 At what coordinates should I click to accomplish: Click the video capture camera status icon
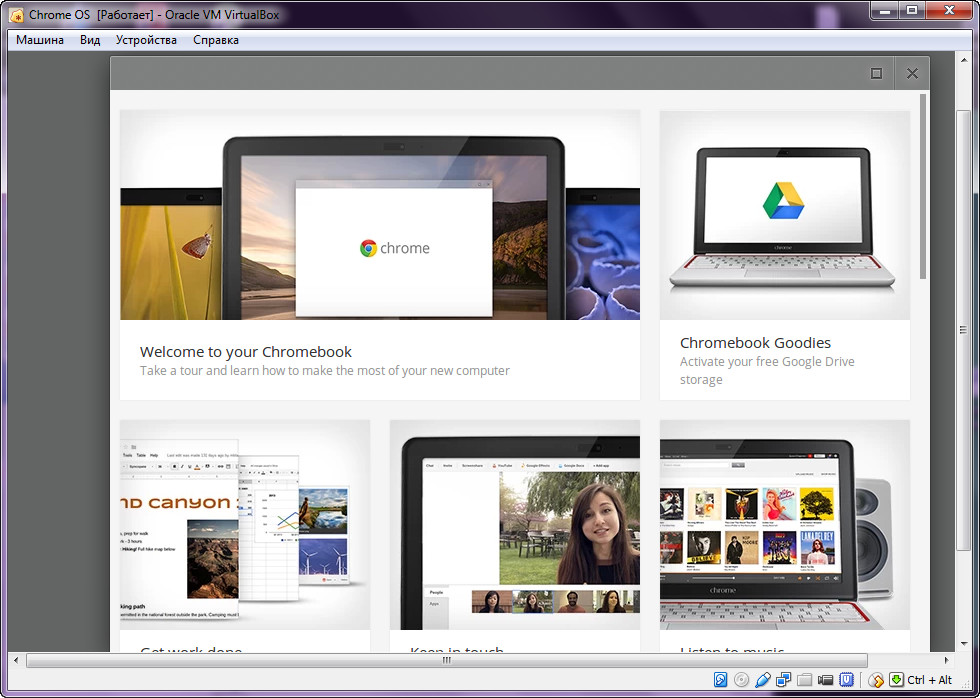click(826, 680)
